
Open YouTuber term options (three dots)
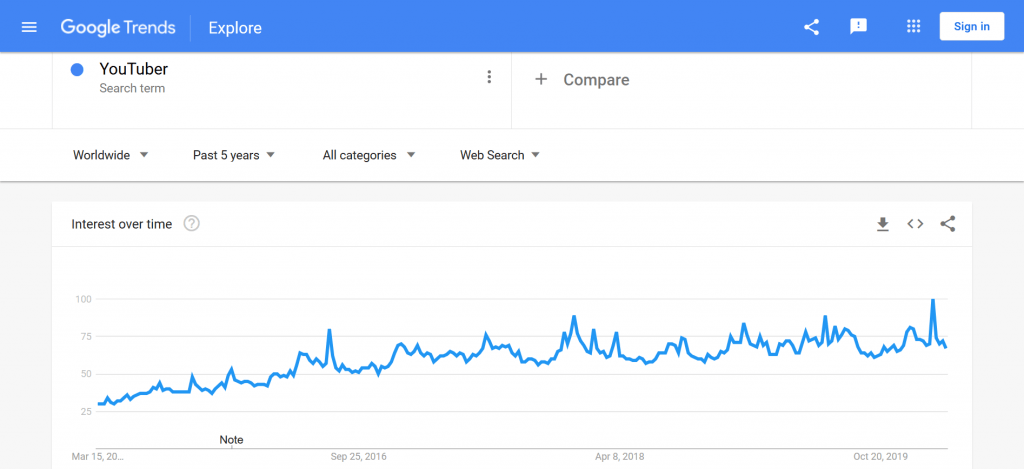click(x=489, y=77)
